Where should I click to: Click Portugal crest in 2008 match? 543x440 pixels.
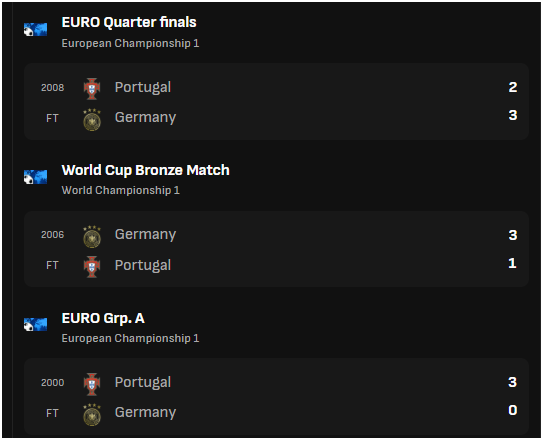click(x=92, y=89)
